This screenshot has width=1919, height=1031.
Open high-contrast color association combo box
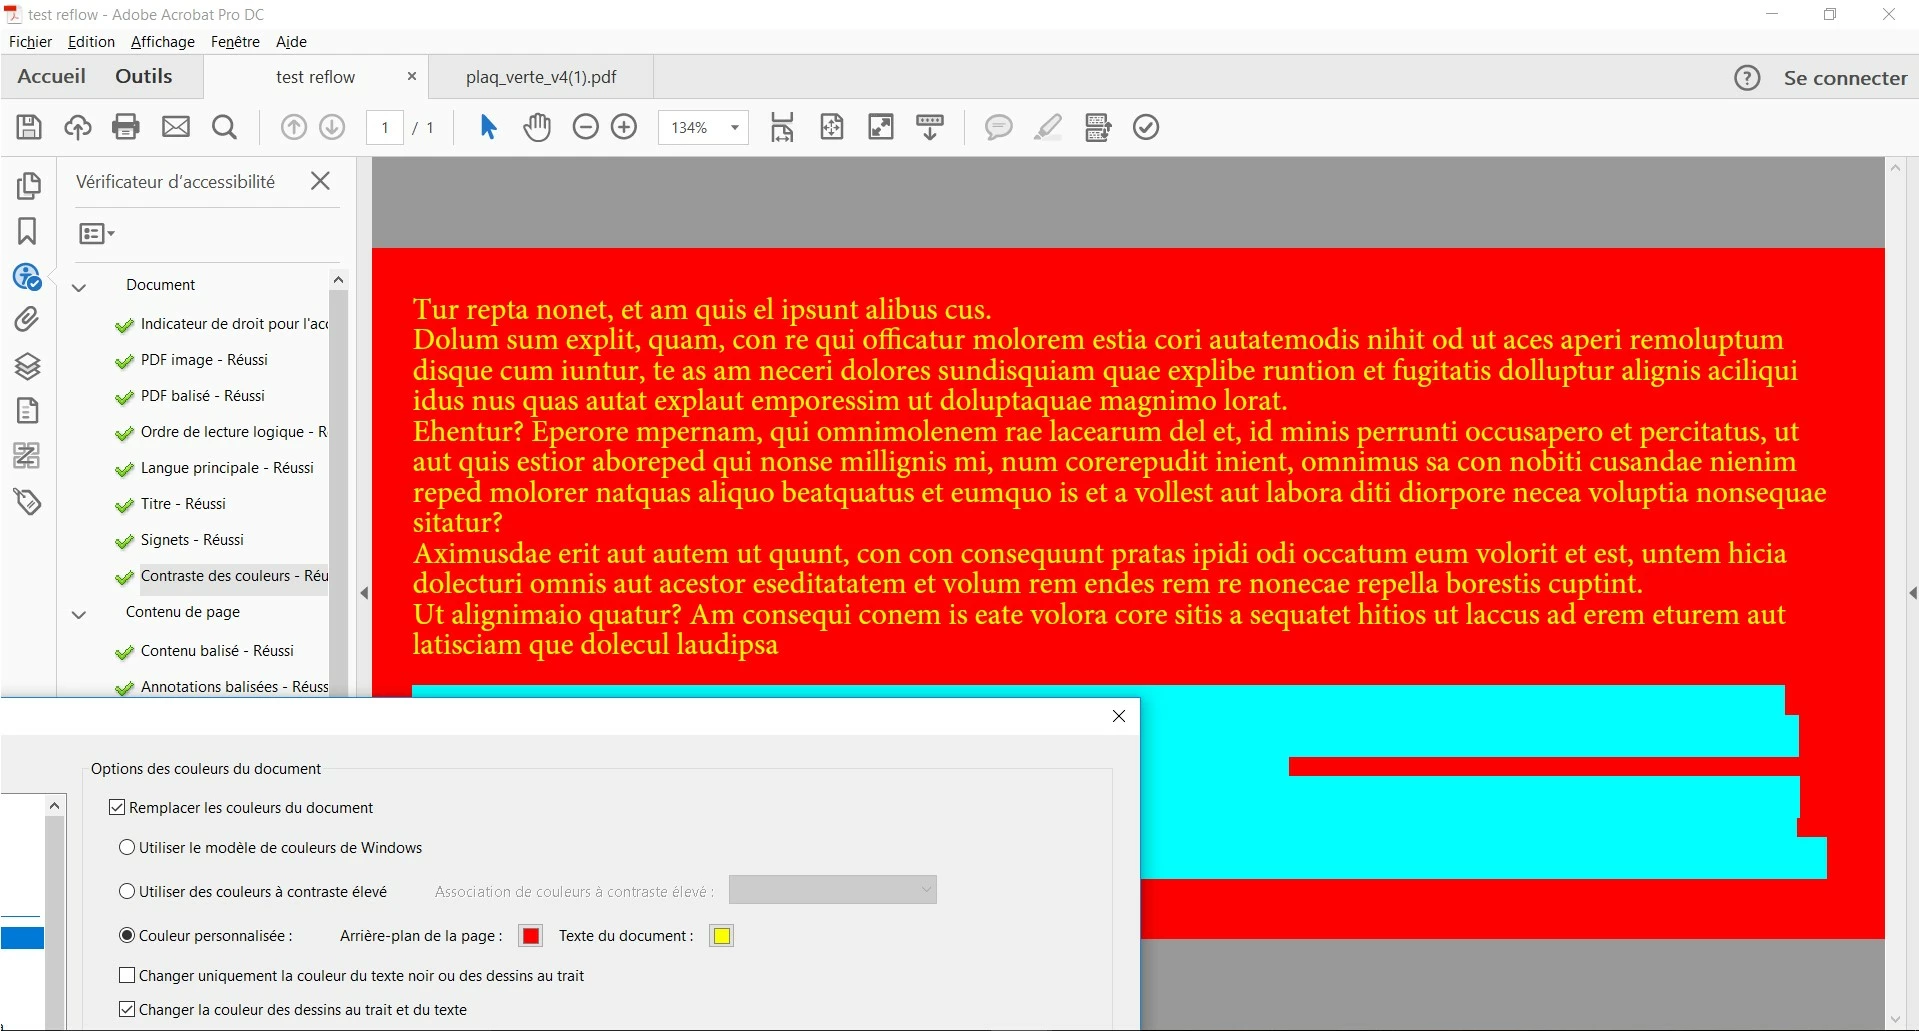tap(833, 889)
